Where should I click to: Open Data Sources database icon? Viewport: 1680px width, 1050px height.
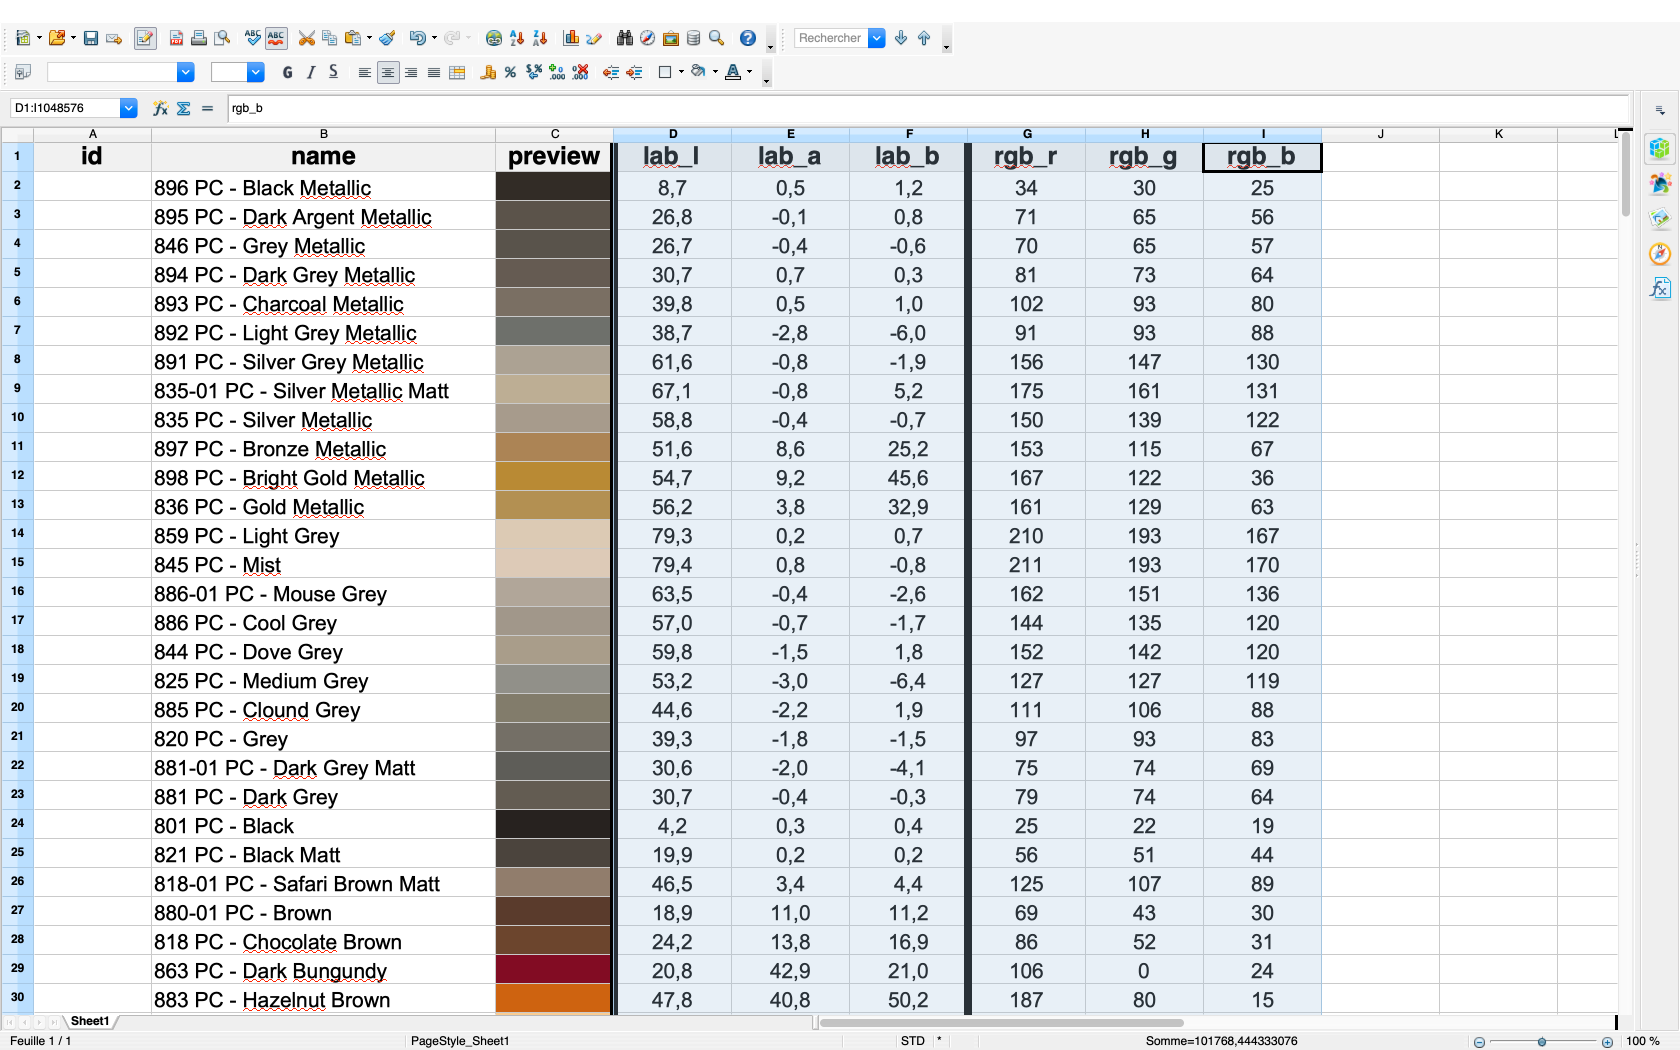pos(694,38)
